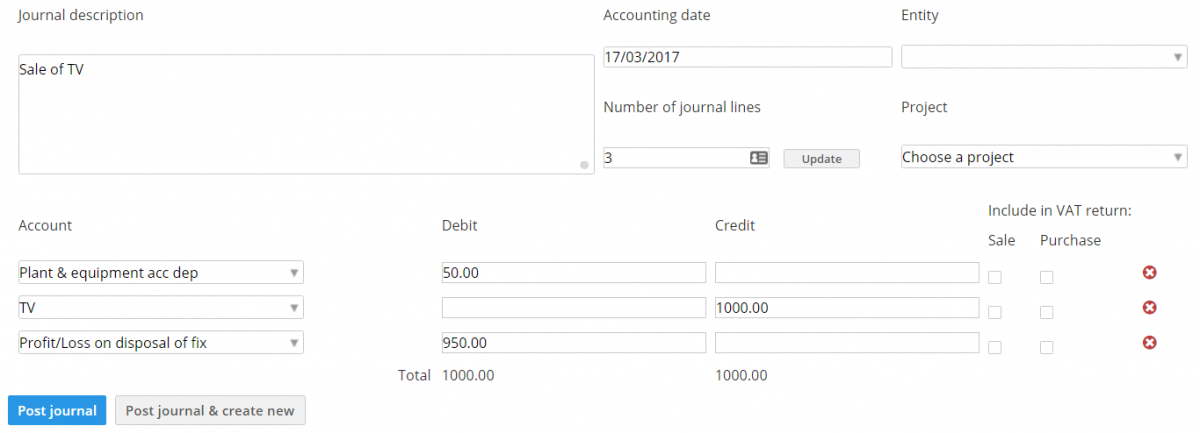1200x433 pixels.
Task: Open the Plant & equipment acc dep account dropdown
Action: pos(161,272)
